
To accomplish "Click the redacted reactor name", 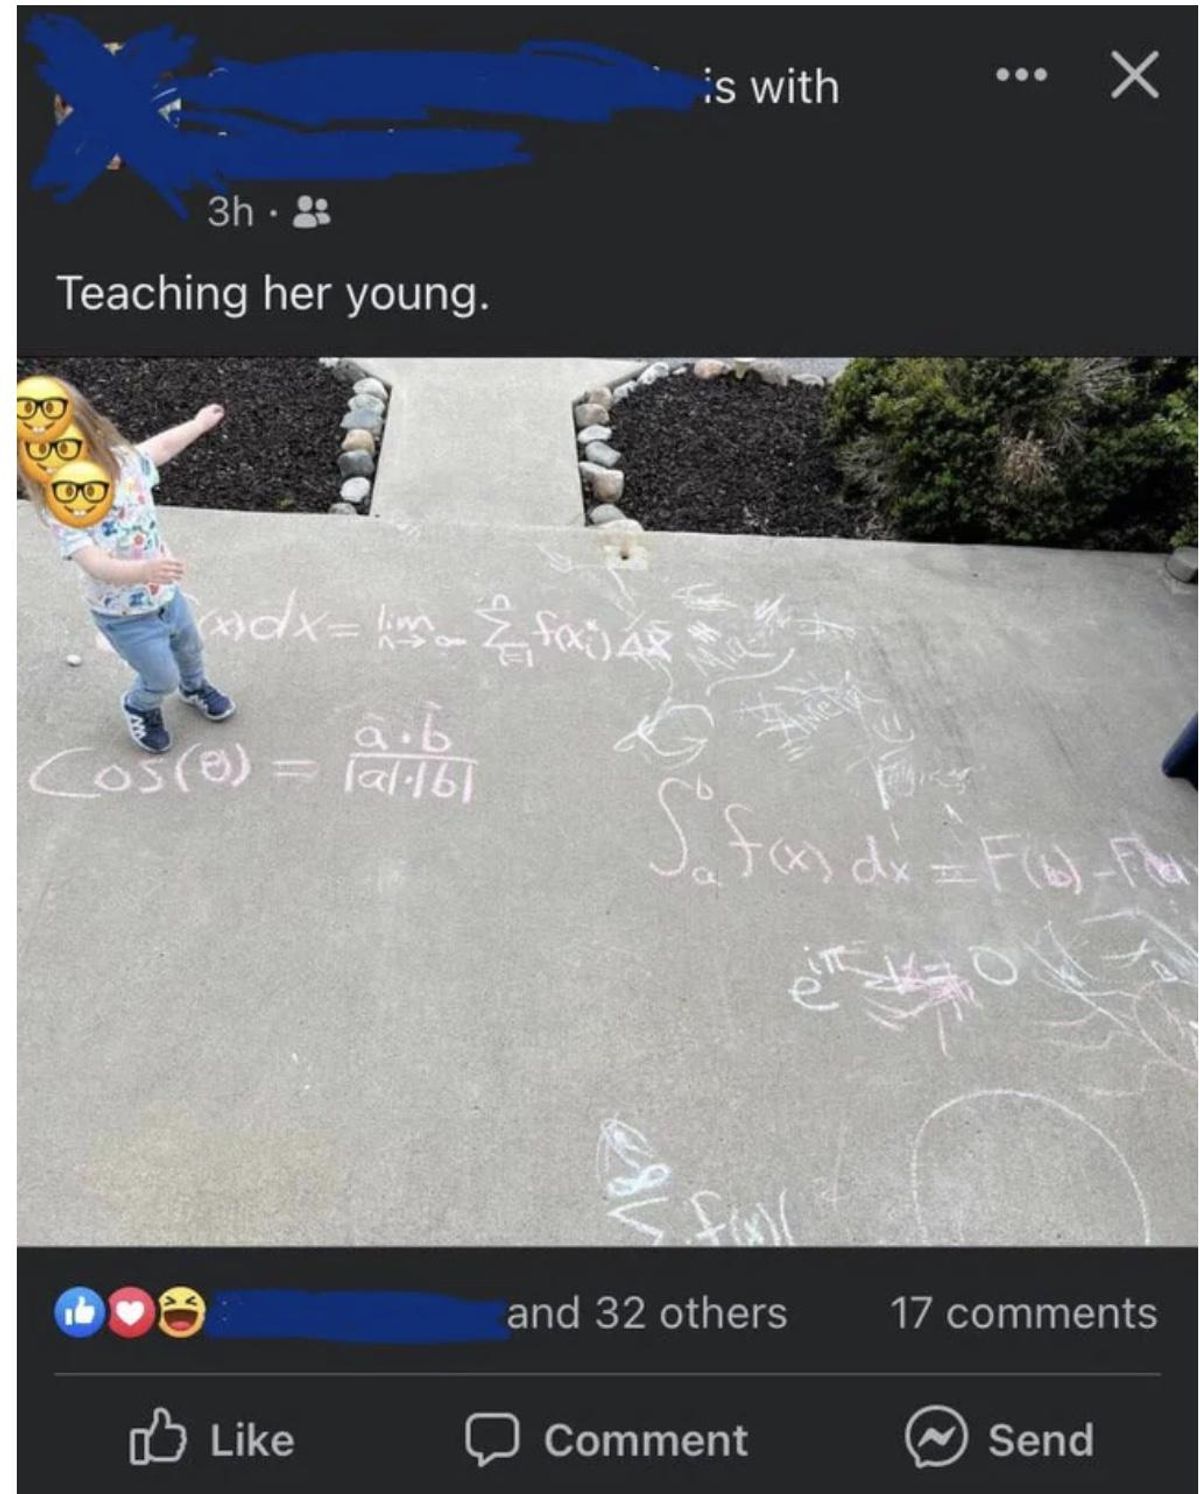I will click(360, 1314).
